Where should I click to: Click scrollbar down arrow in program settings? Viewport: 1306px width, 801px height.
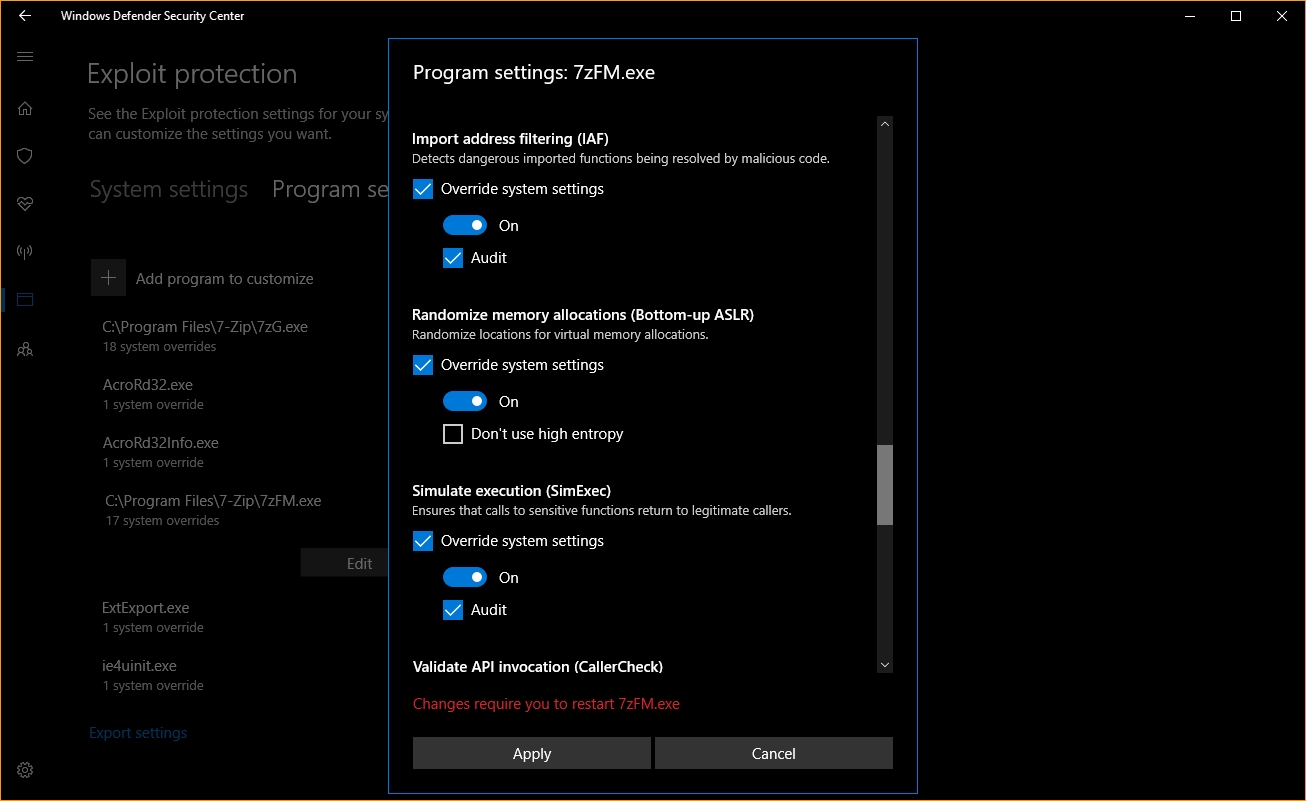pos(884,665)
